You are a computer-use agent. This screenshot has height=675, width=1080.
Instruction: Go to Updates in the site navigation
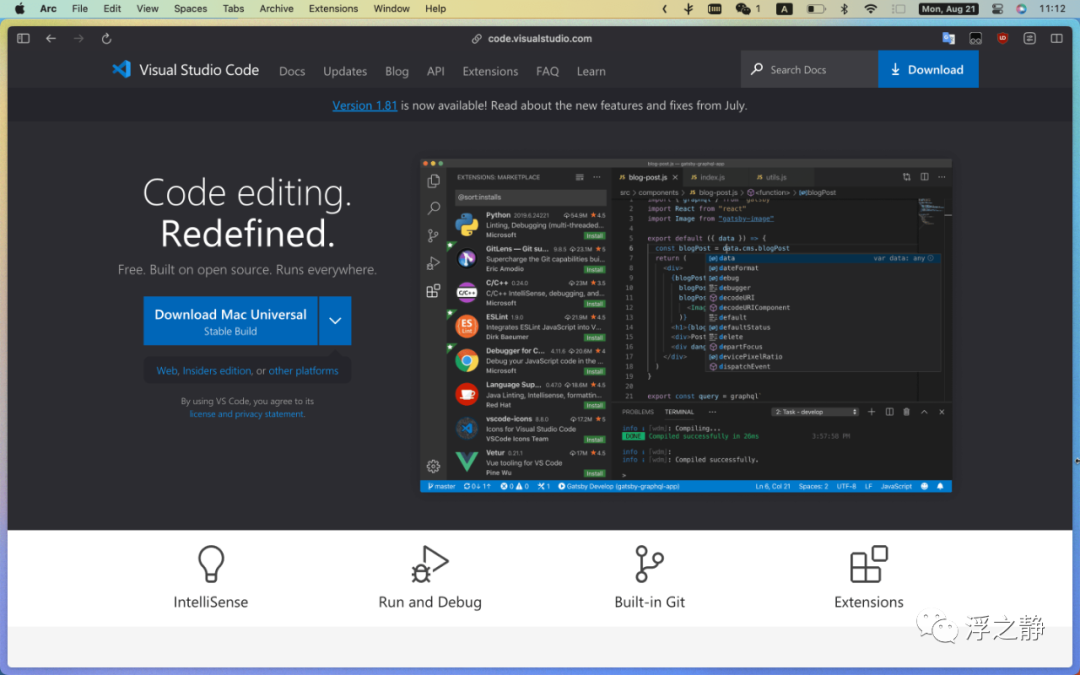[x=345, y=71]
